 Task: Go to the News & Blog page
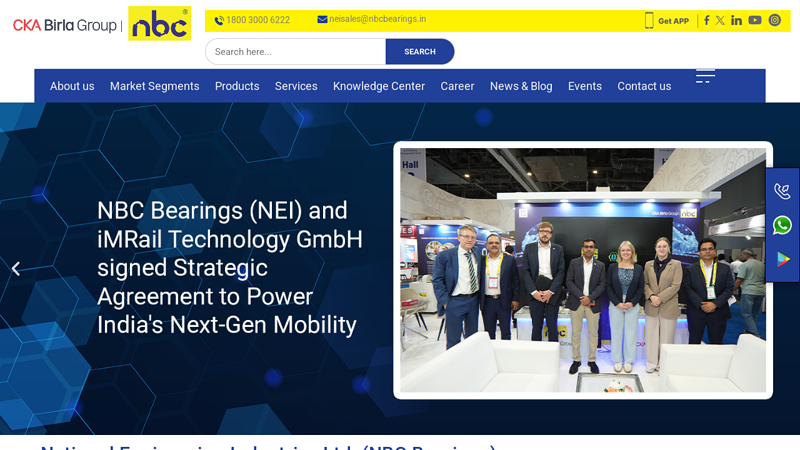click(521, 86)
